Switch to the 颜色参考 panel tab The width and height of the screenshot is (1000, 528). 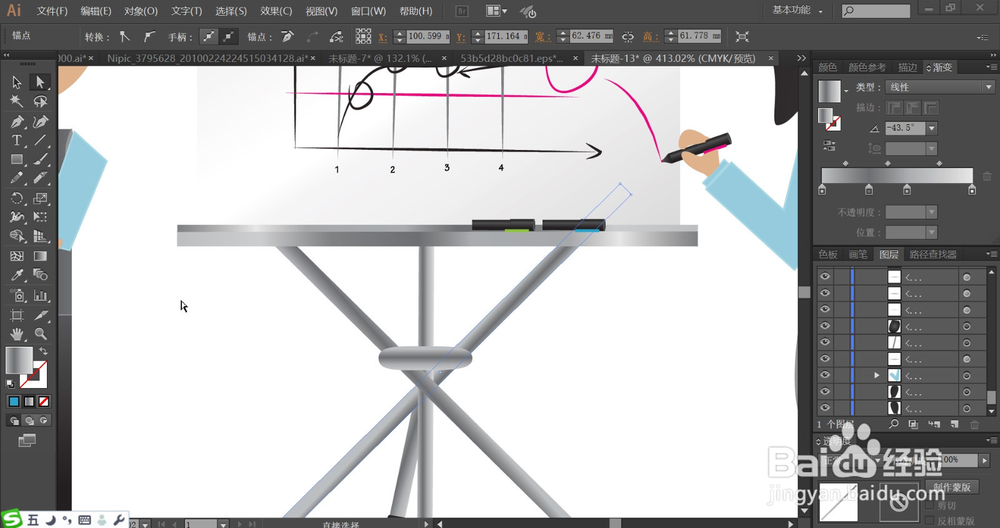pyautogui.click(x=867, y=67)
